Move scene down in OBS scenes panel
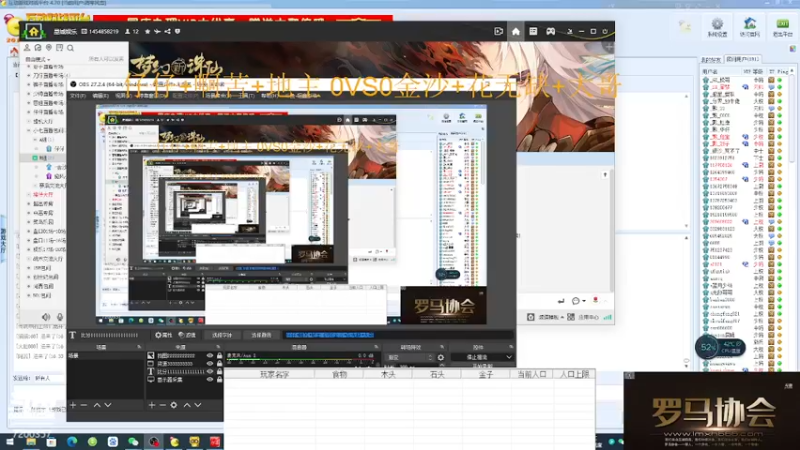 click(108, 405)
